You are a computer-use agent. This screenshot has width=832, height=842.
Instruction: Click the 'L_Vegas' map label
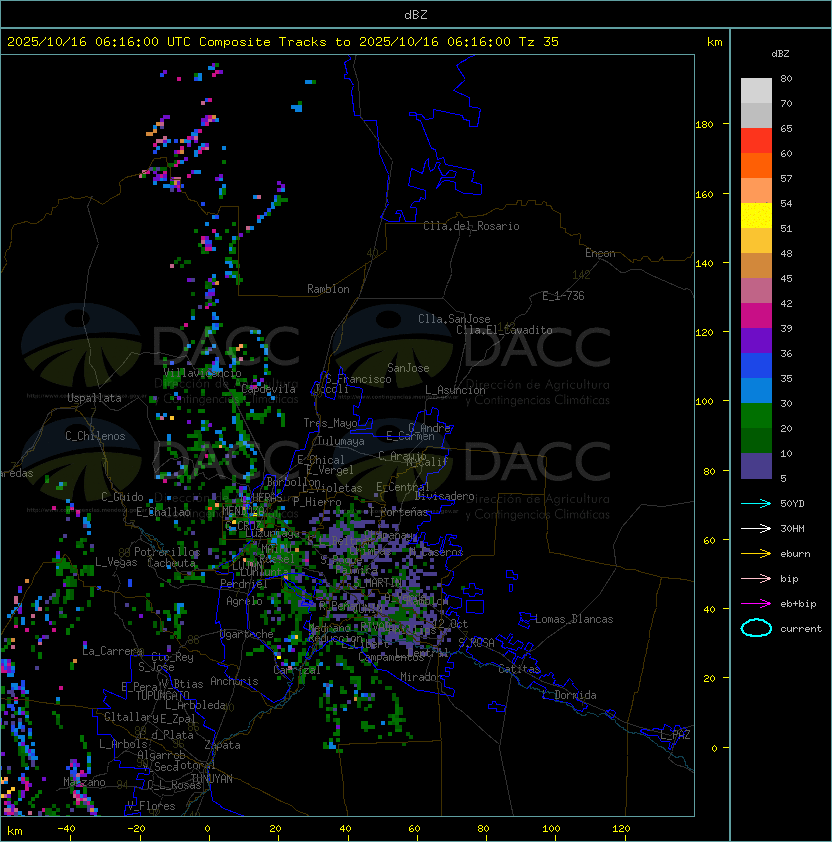coord(116,562)
